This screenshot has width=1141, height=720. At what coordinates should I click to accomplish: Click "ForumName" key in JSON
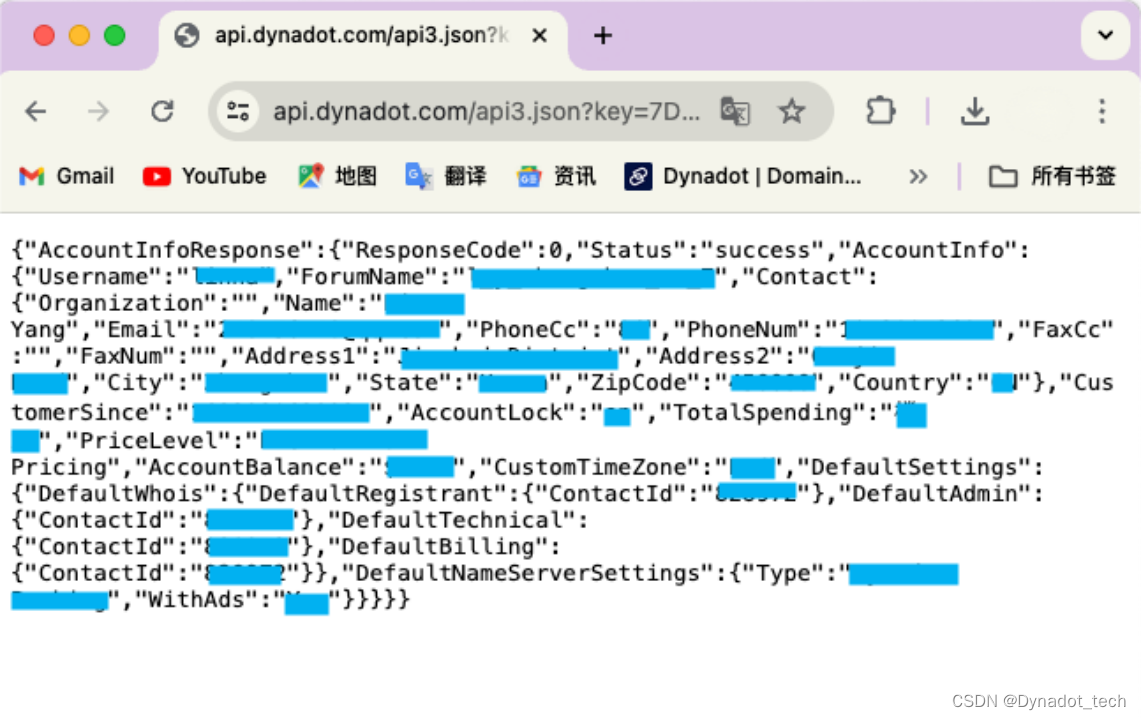pos(362,277)
